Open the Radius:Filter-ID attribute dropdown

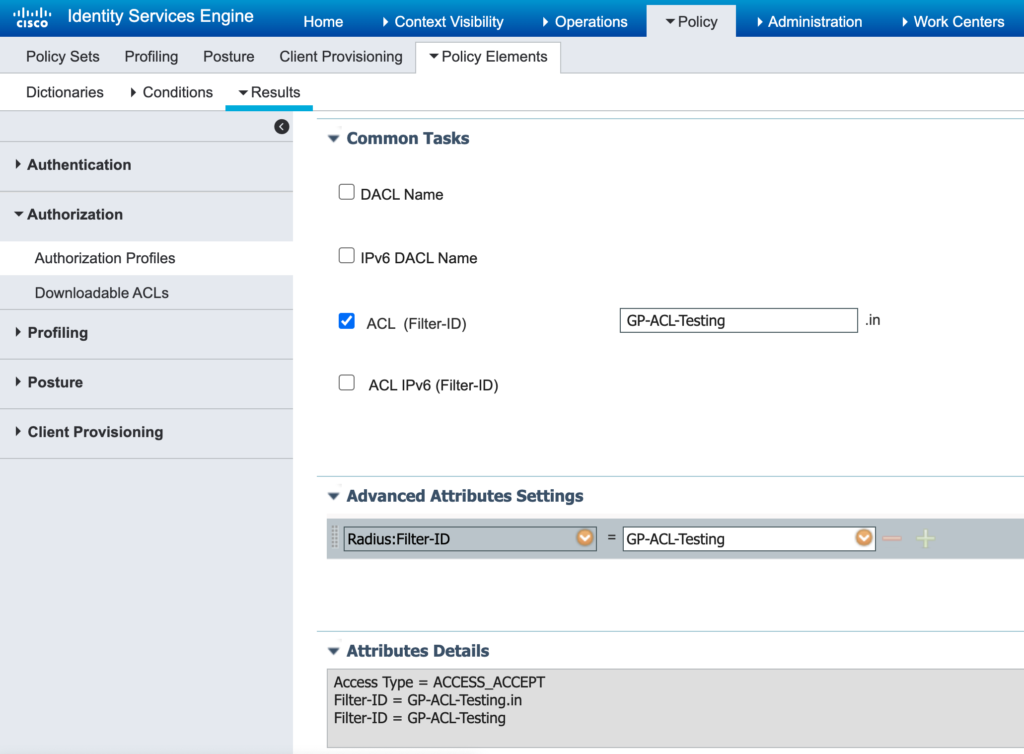click(585, 538)
